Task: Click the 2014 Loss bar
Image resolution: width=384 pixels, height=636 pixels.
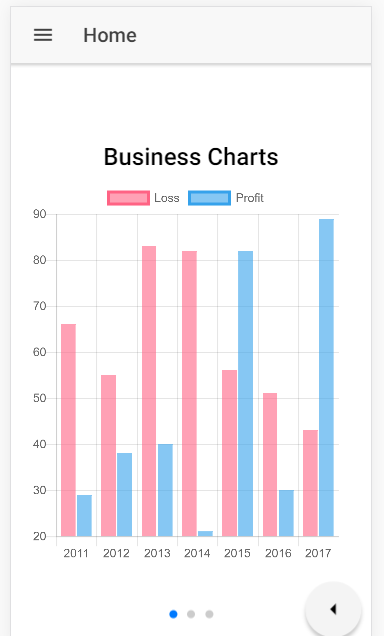Action: pyautogui.click(x=189, y=393)
